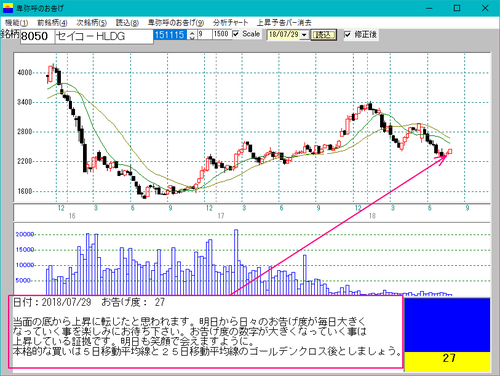Click the 20000 volume axis label
The width and height of the screenshot is (500, 376).
25,234
